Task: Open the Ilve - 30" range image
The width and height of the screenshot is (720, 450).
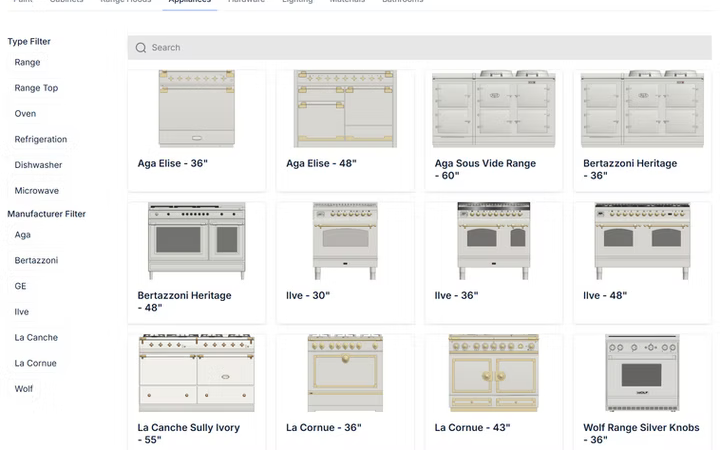Action: point(345,240)
